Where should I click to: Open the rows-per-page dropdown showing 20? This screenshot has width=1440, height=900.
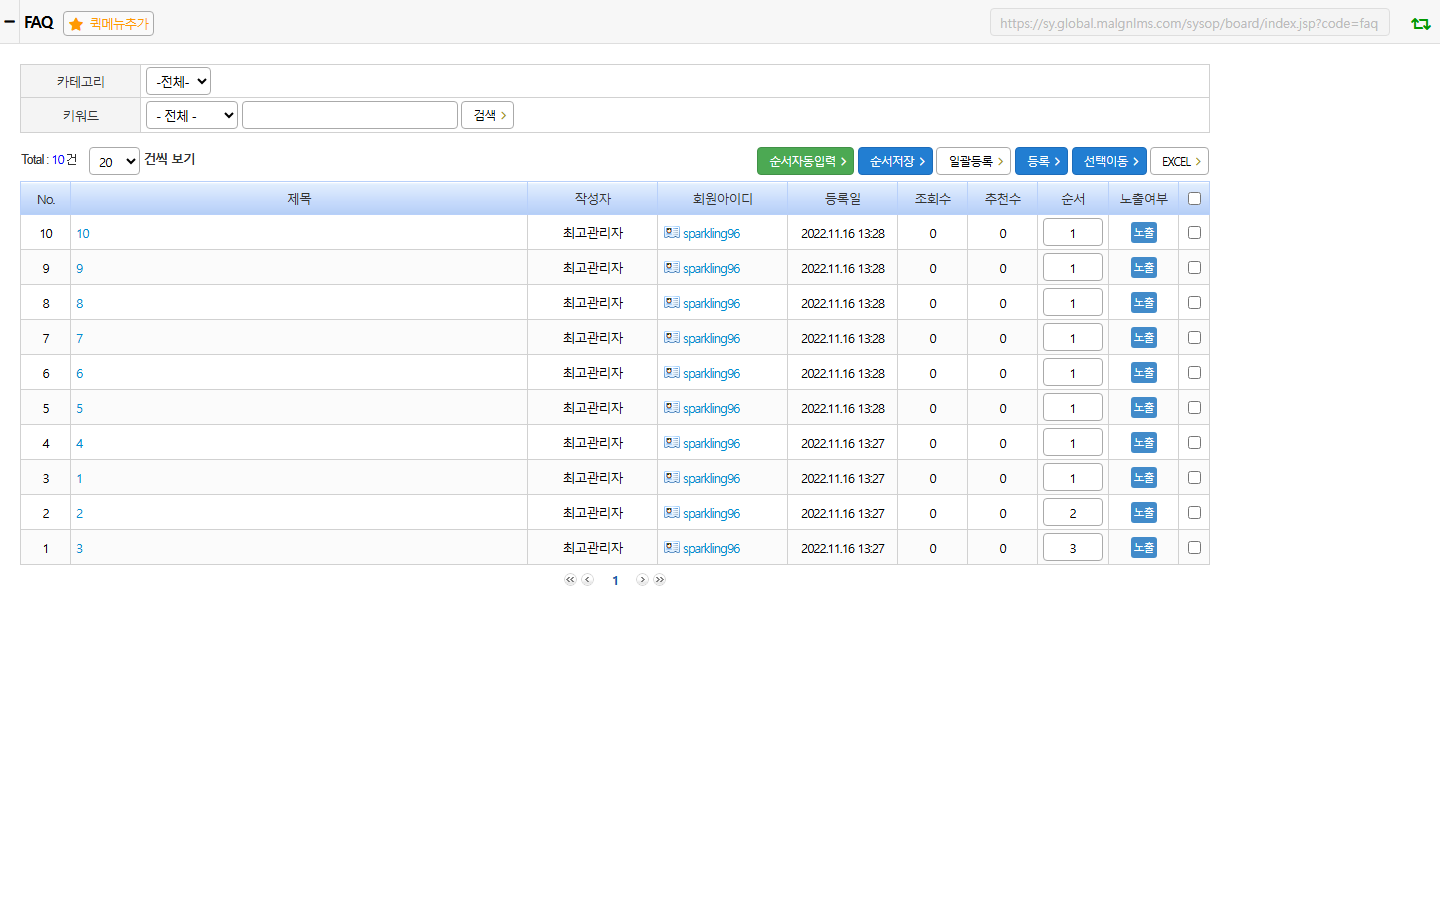(114, 161)
